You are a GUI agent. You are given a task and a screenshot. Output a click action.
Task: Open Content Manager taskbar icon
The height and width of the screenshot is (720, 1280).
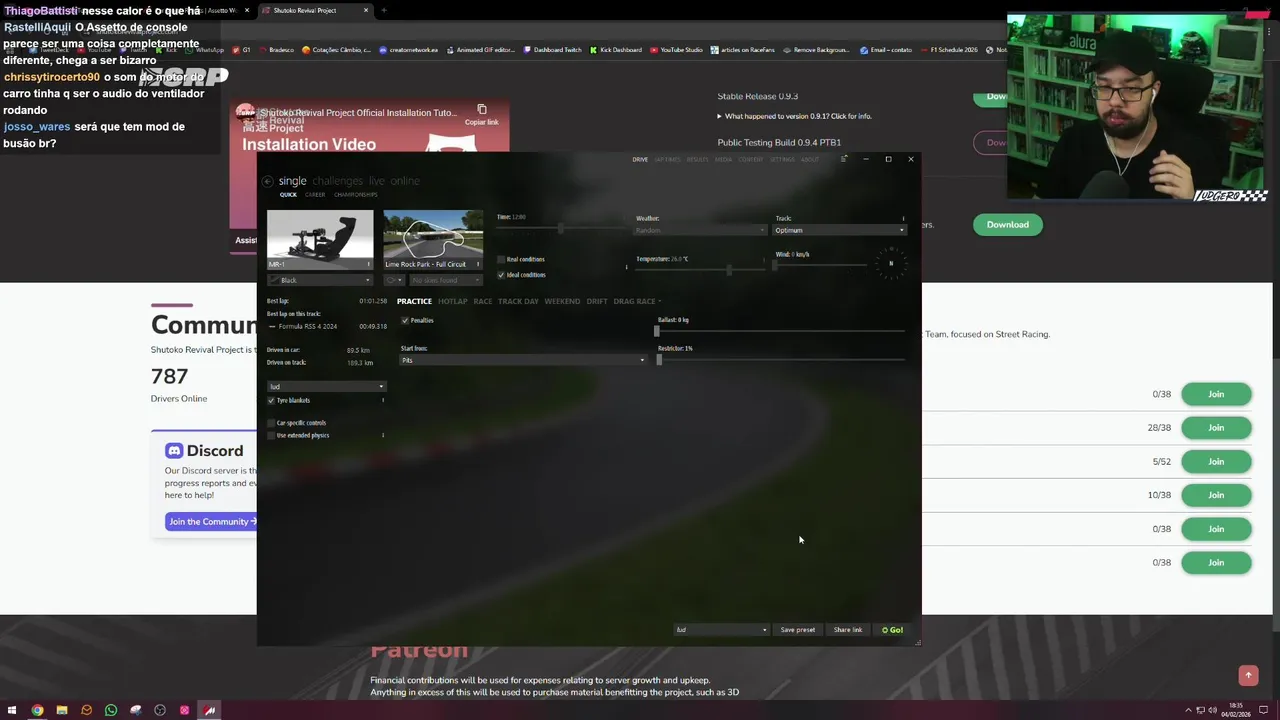coord(209,710)
